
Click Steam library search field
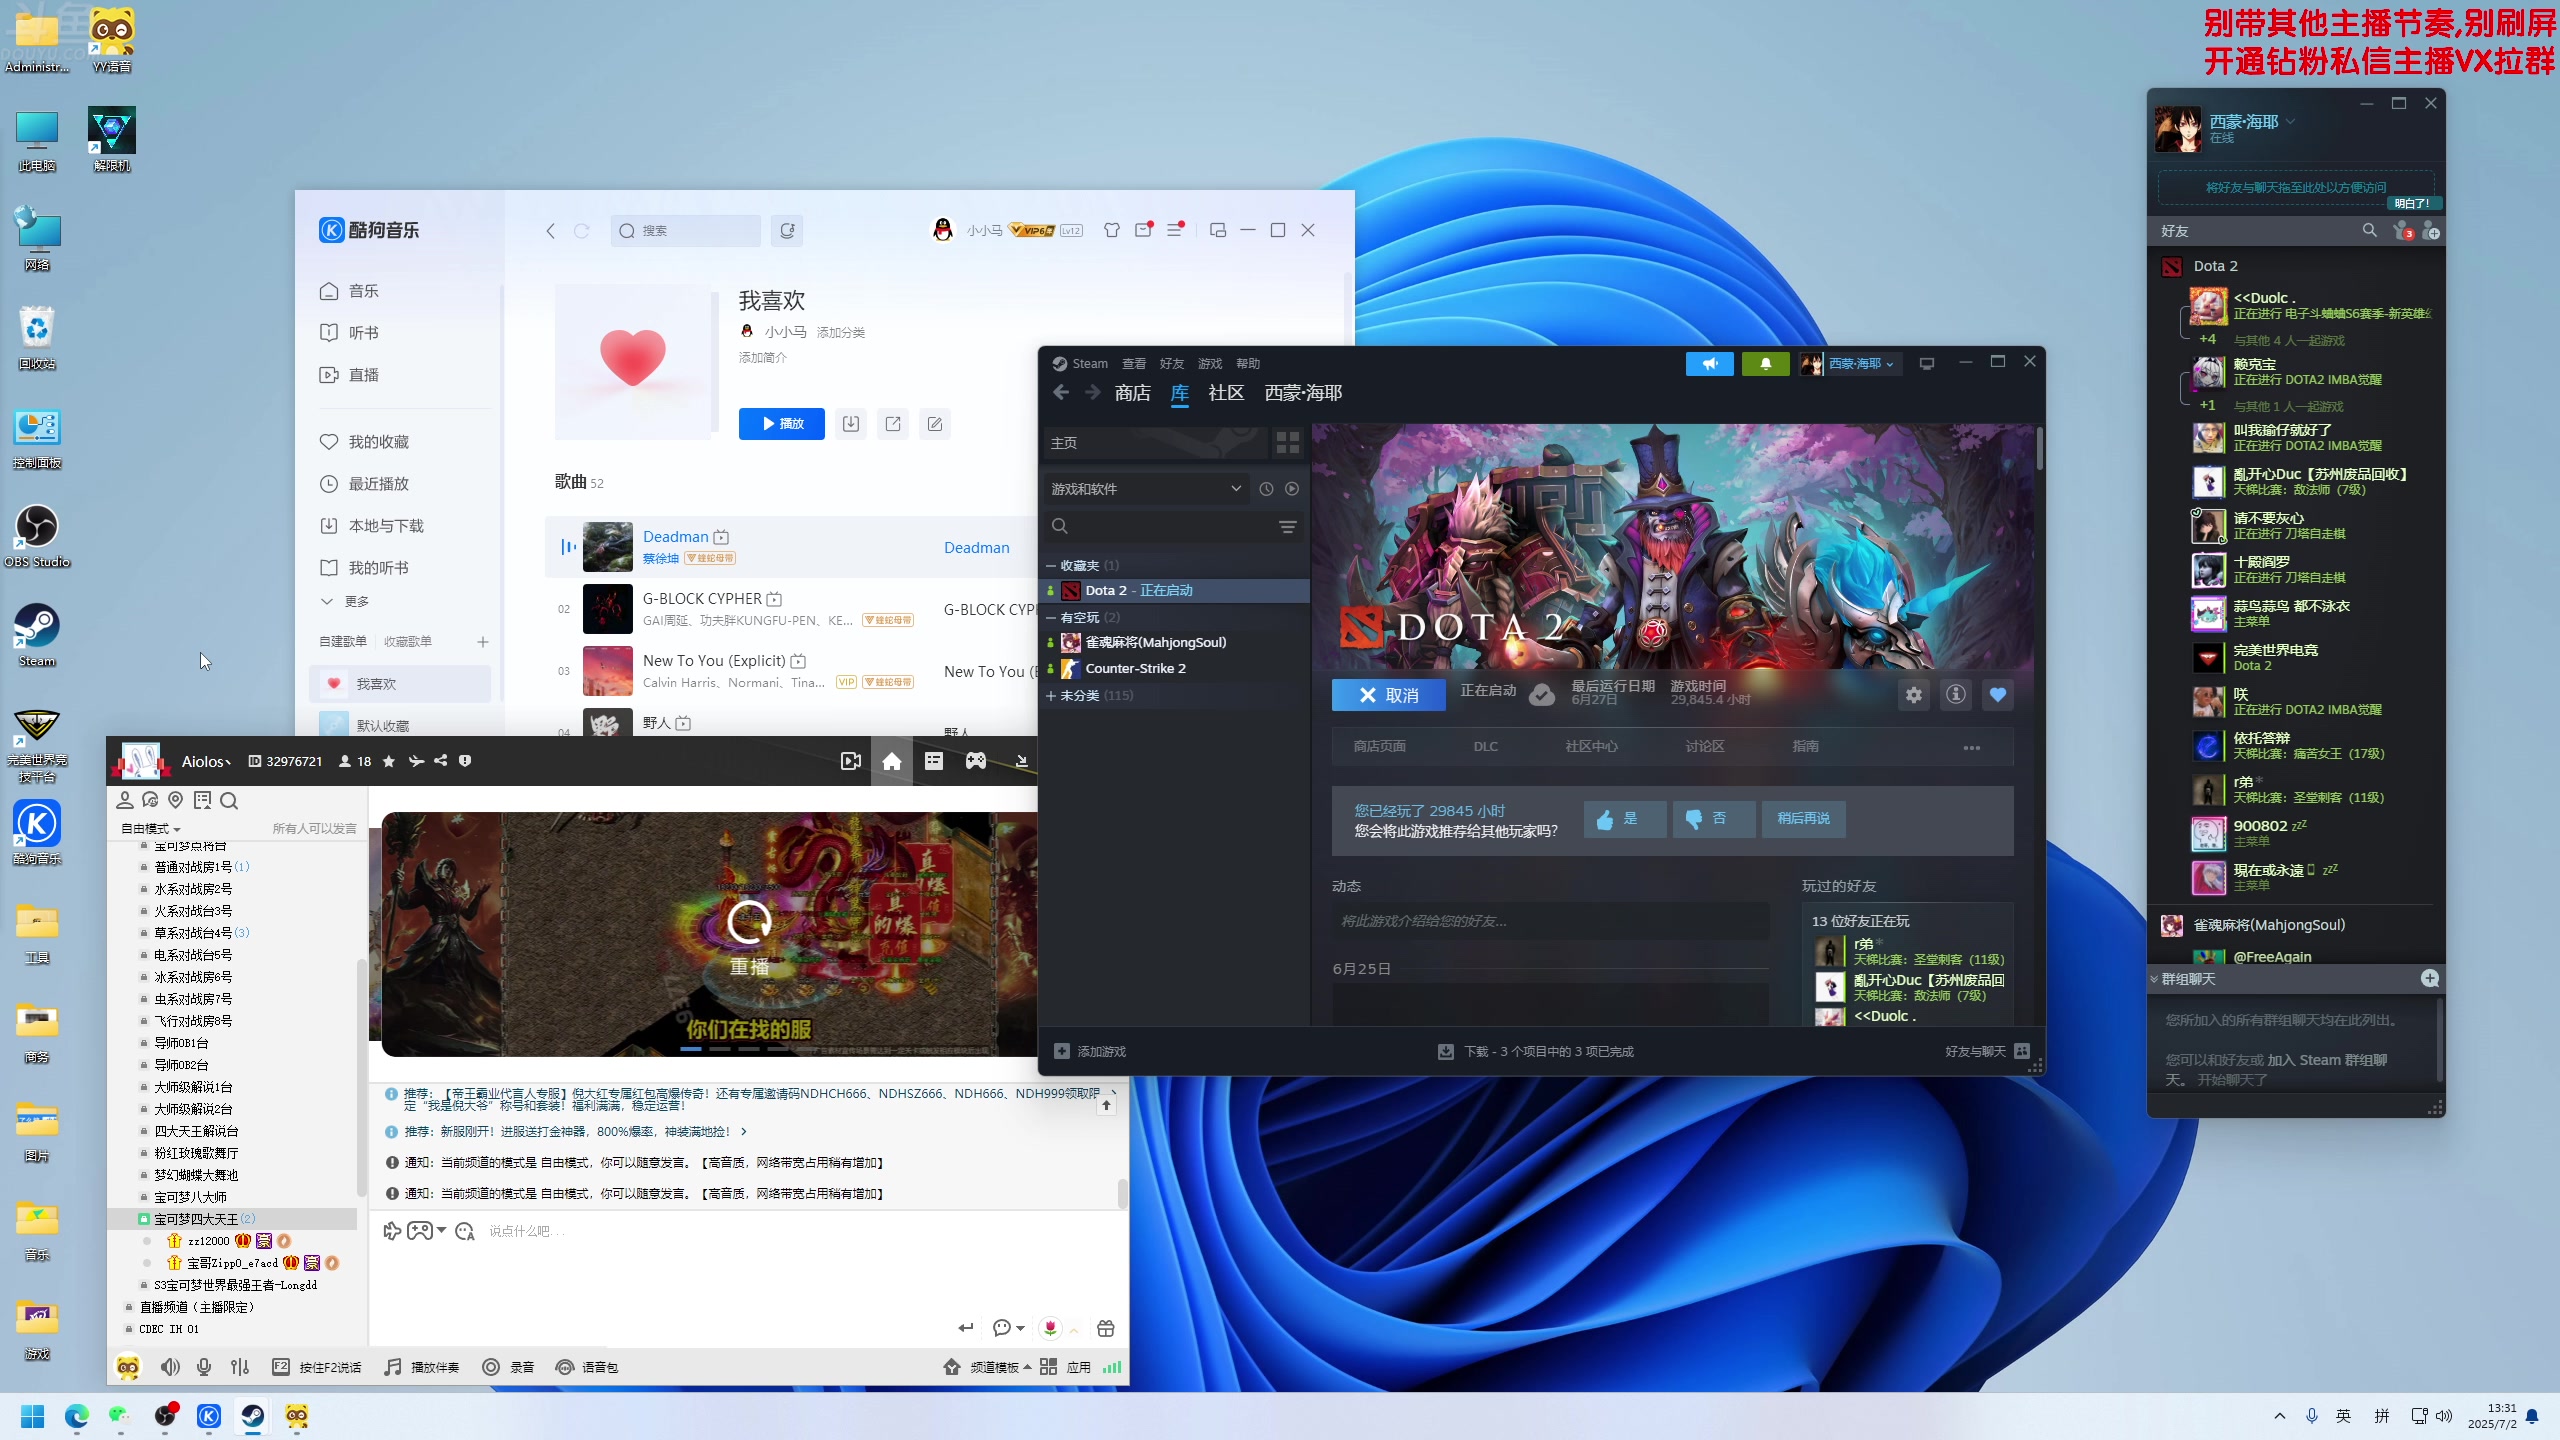pos(1160,527)
